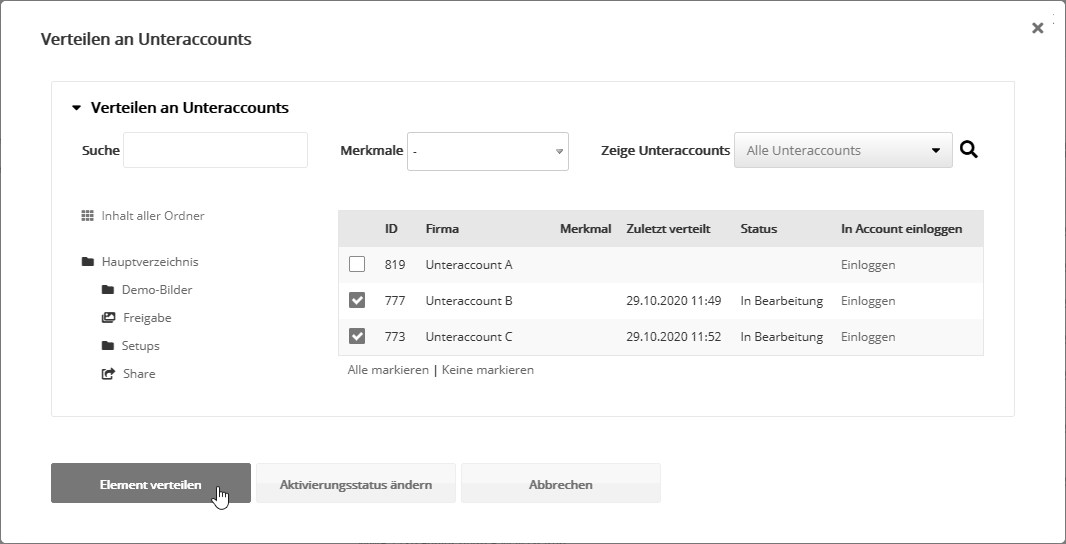
Task: Click the grid icon for Inhalt aller Ordner
Action: click(x=87, y=216)
